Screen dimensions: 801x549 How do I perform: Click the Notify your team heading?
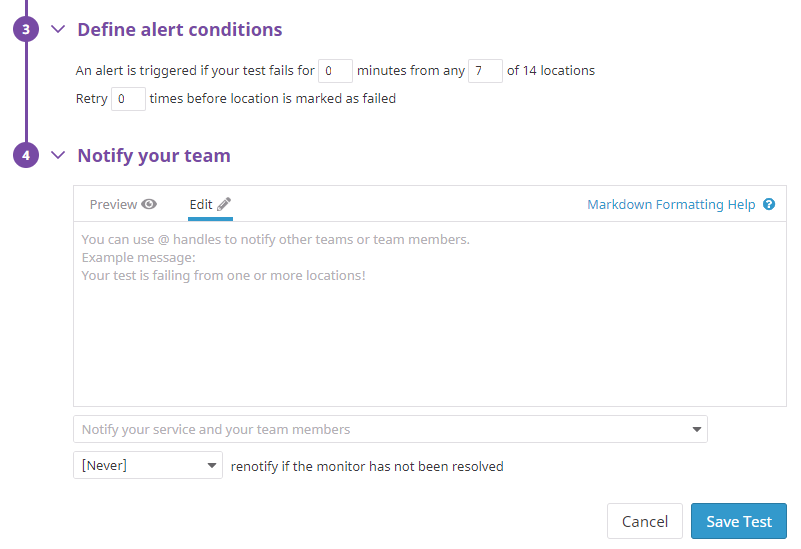pyautogui.click(x=154, y=156)
